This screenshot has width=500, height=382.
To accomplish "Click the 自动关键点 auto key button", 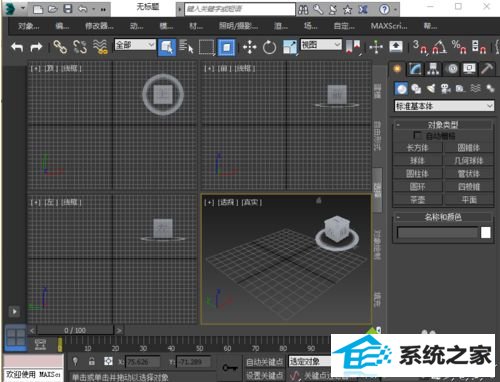I will click(265, 362).
